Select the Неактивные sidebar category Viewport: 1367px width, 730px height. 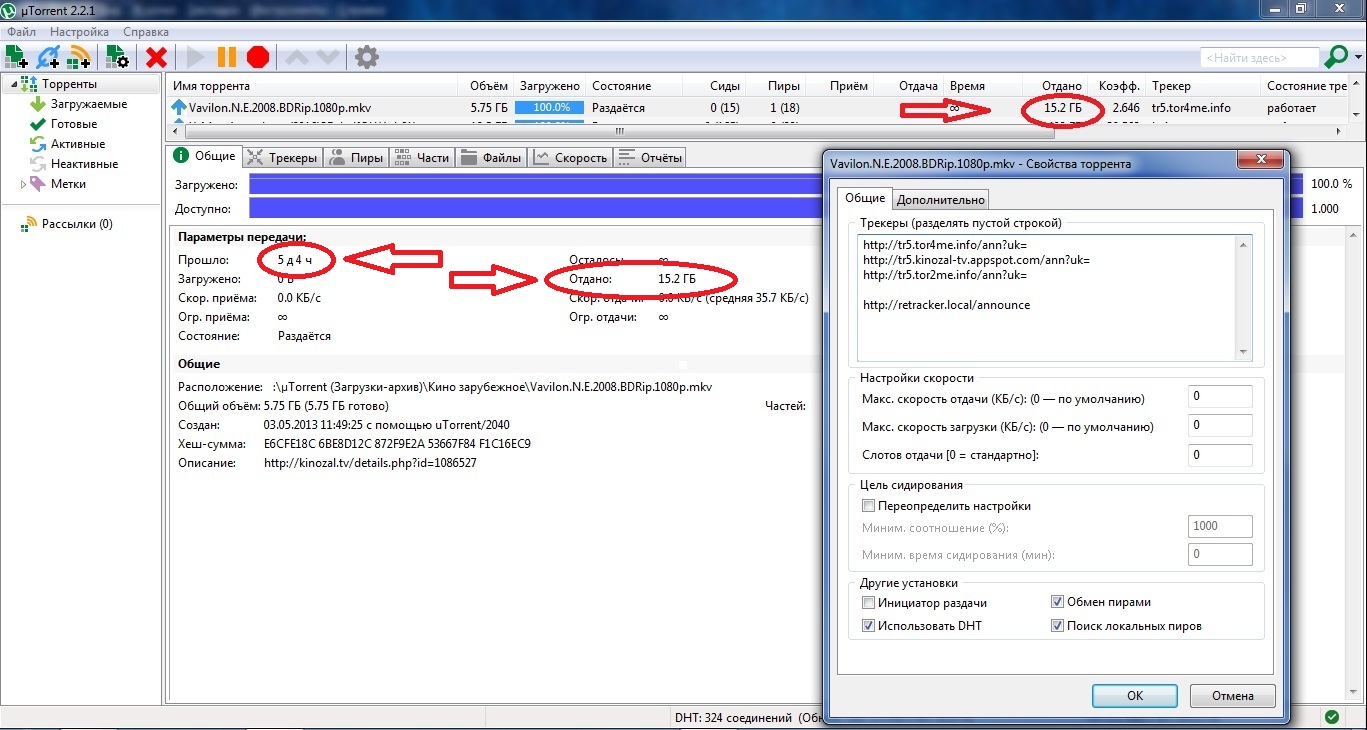click(84, 164)
